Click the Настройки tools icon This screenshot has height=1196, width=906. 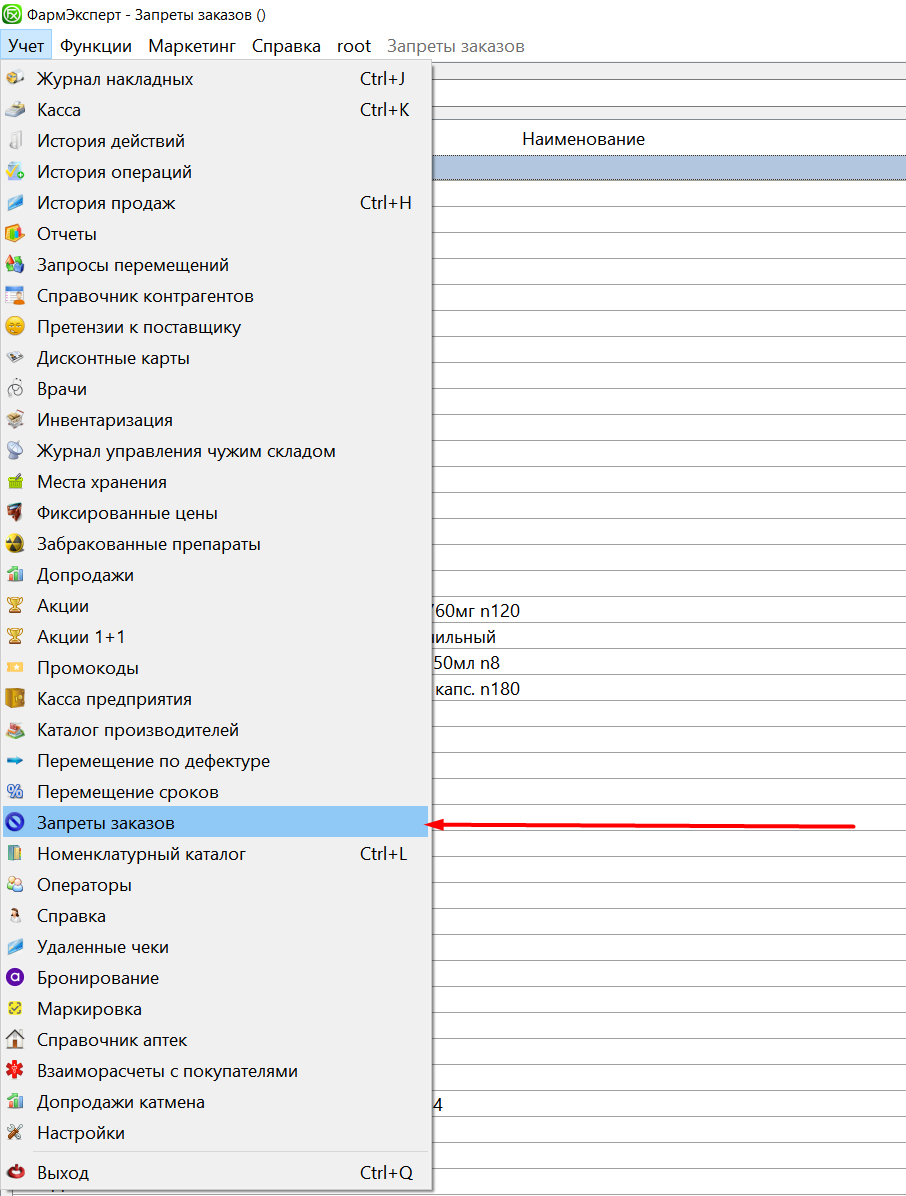point(15,1133)
